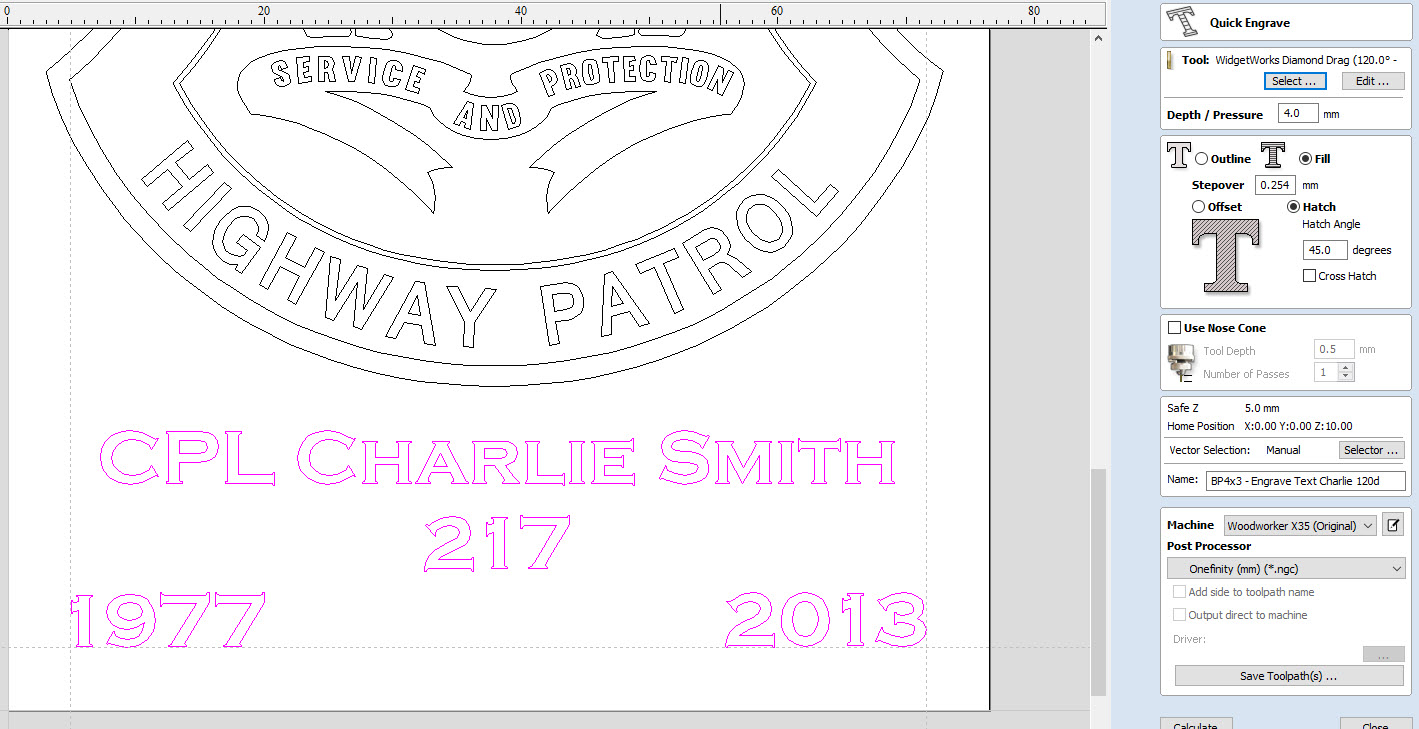Click the diamond drag tool icon
Image resolution: width=1419 pixels, height=729 pixels.
pyautogui.click(x=1170, y=61)
